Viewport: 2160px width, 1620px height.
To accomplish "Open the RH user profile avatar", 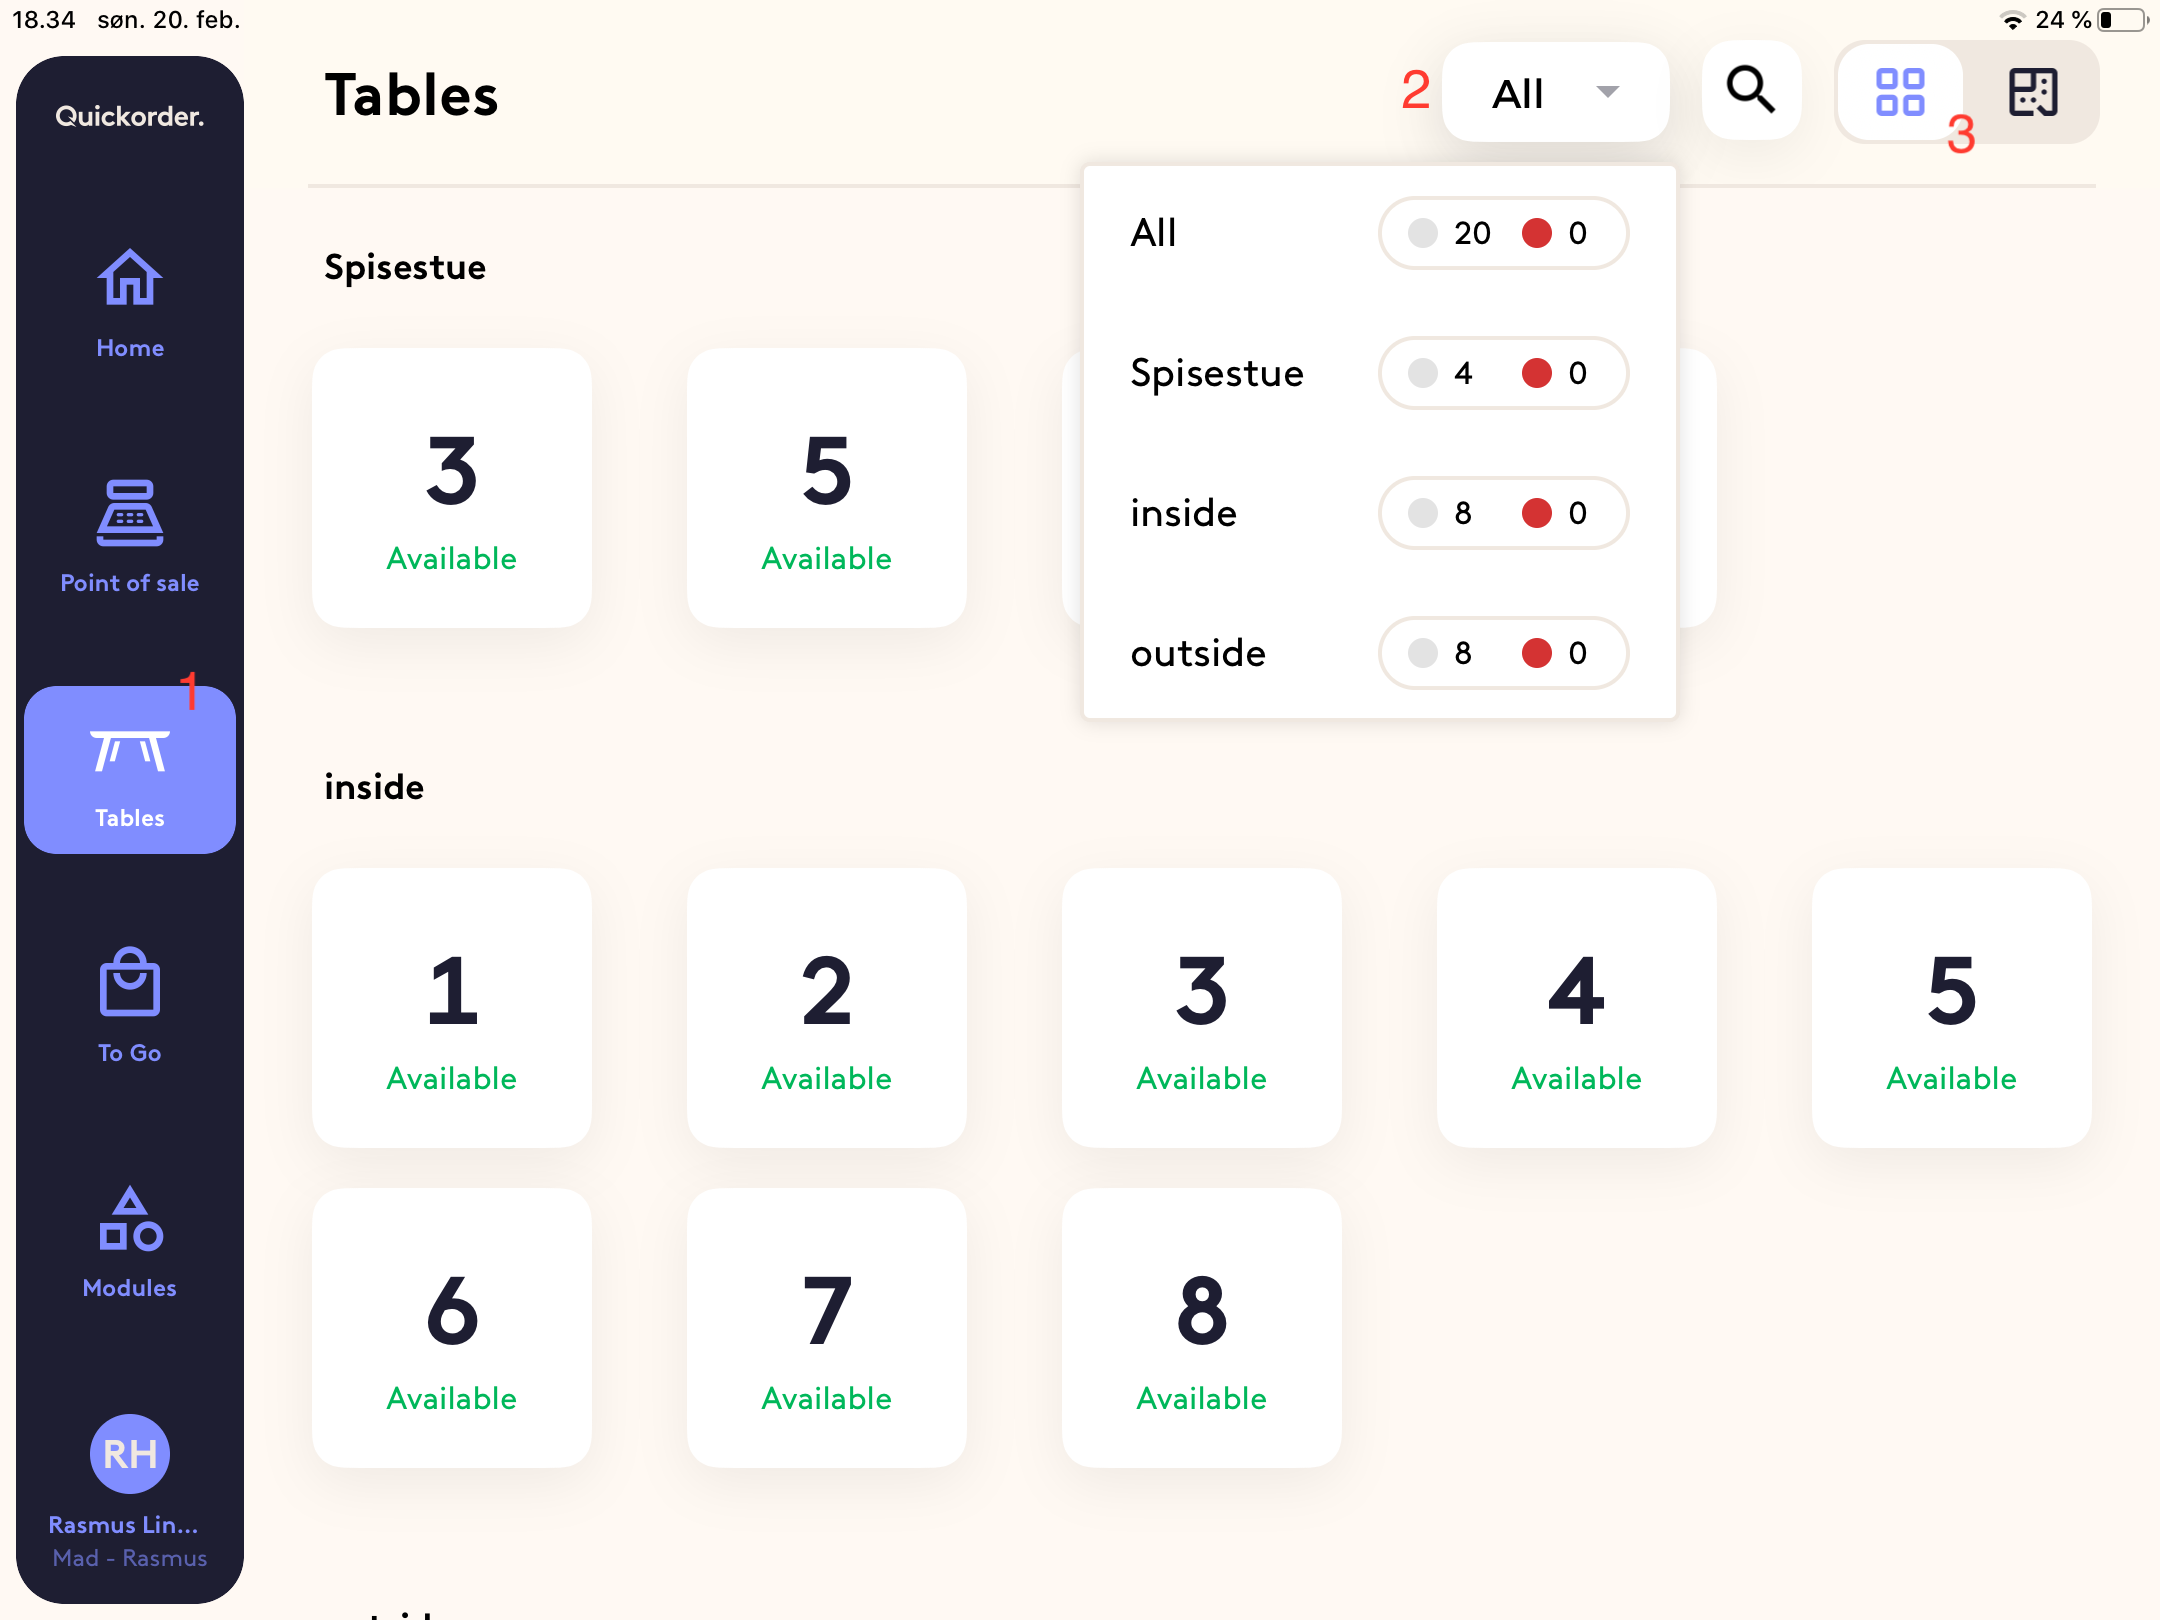I will tap(130, 1454).
